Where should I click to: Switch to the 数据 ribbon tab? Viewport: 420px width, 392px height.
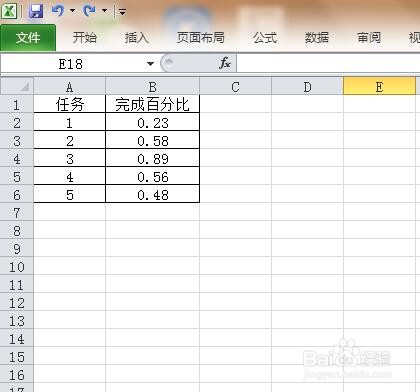(317, 37)
